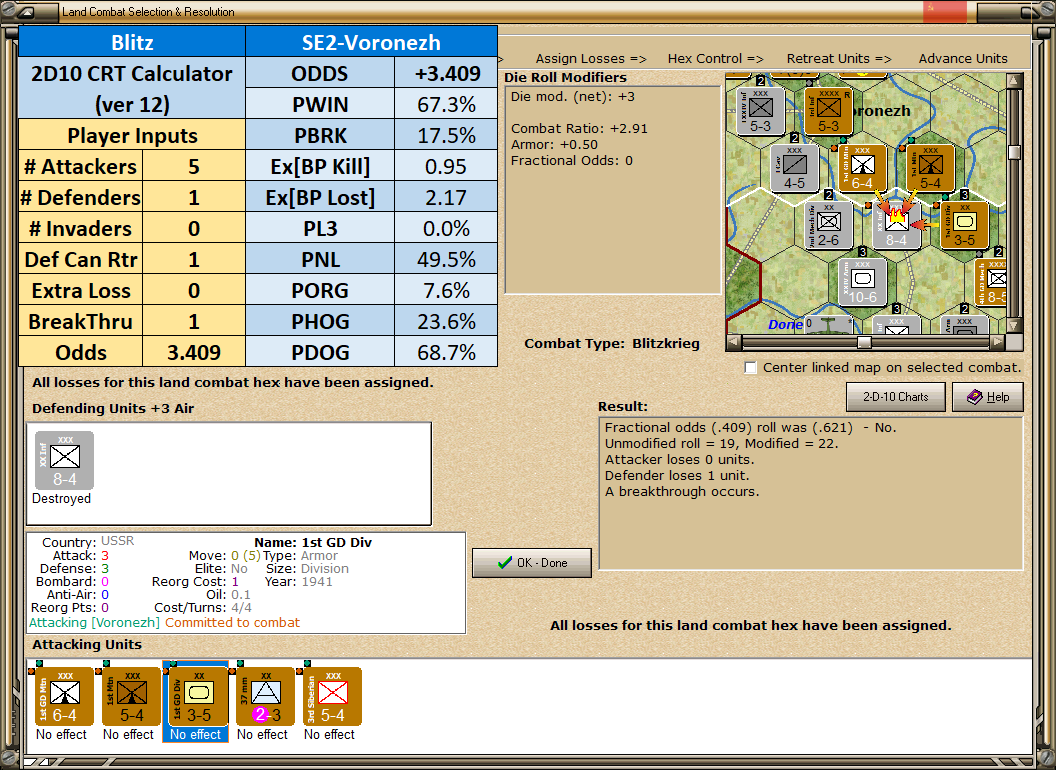Viewport: 1056px width, 770px height.
Task: Click the SE2-Voronezh header cell
Action: click(371, 42)
